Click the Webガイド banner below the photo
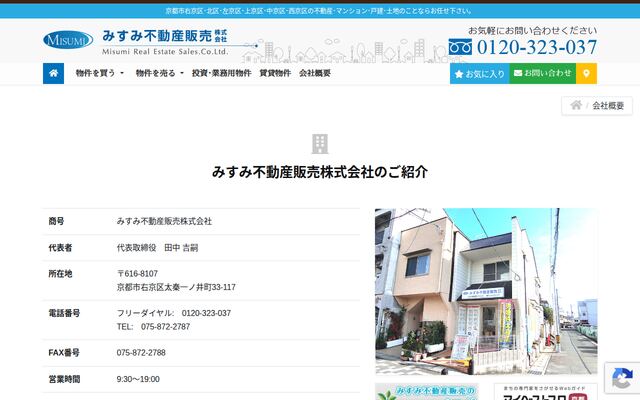This screenshot has width=640, height=400. point(545,391)
